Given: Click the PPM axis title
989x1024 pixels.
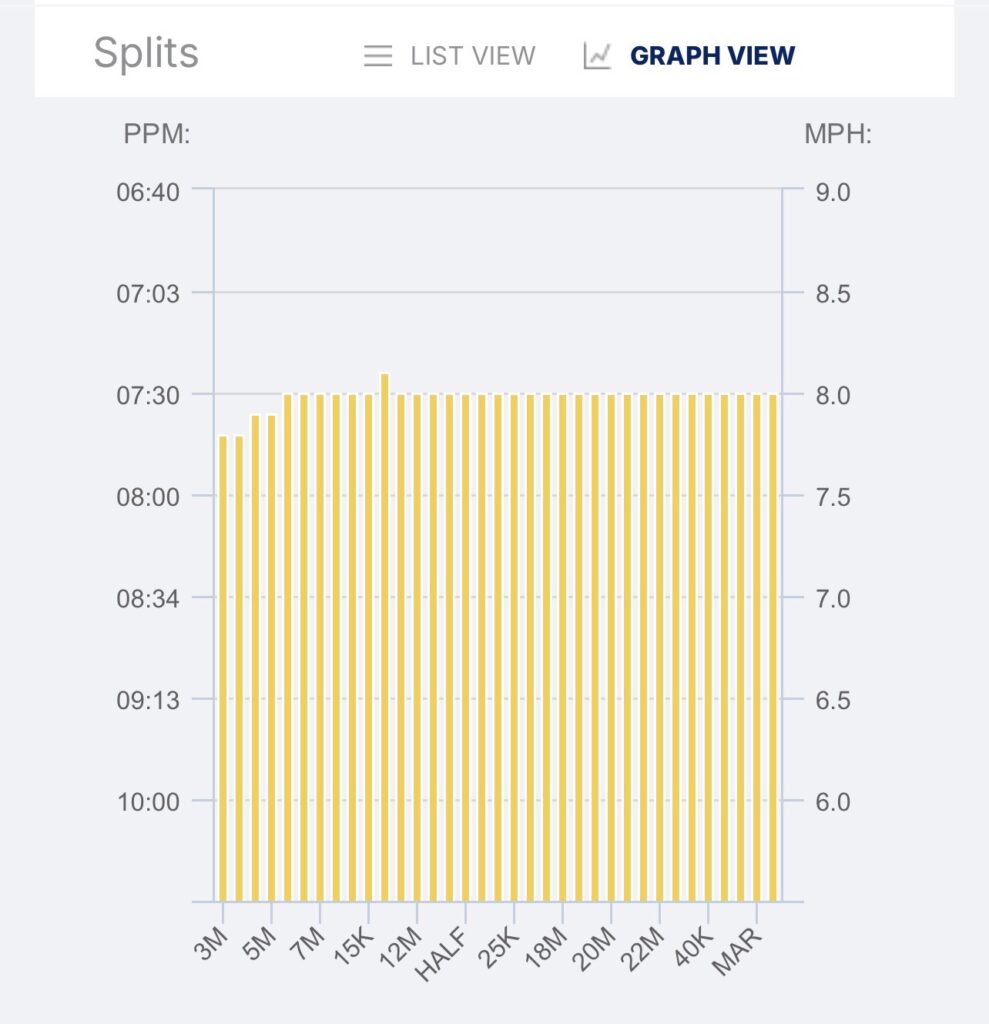Looking at the screenshot, I should tap(157, 136).
